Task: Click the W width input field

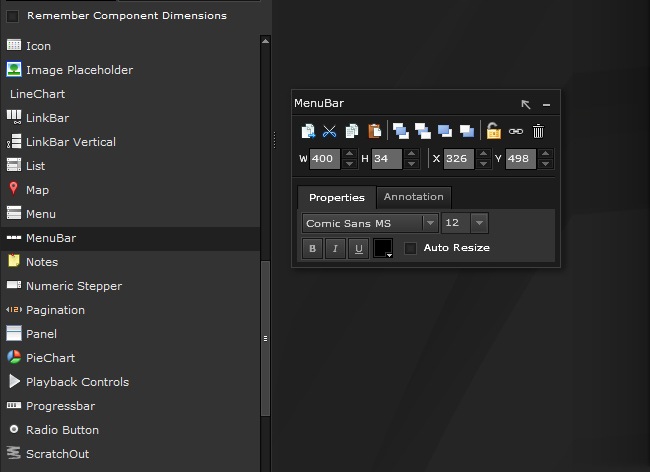Action: [325, 159]
